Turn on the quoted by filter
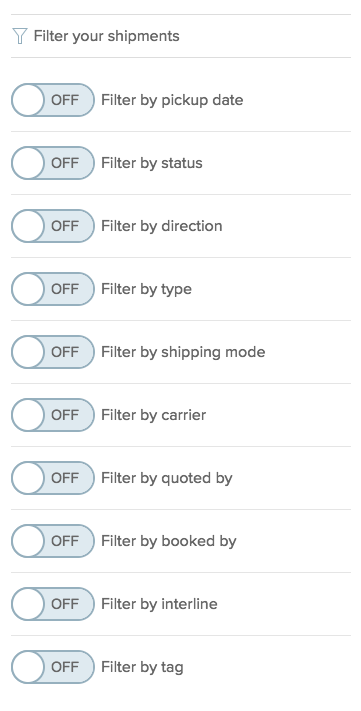 pyautogui.click(x=53, y=478)
